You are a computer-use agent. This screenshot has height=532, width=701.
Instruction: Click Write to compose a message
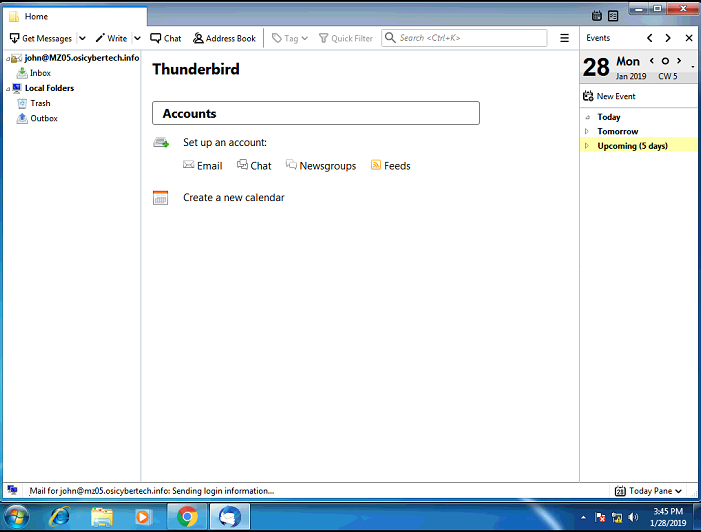click(111, 38)
